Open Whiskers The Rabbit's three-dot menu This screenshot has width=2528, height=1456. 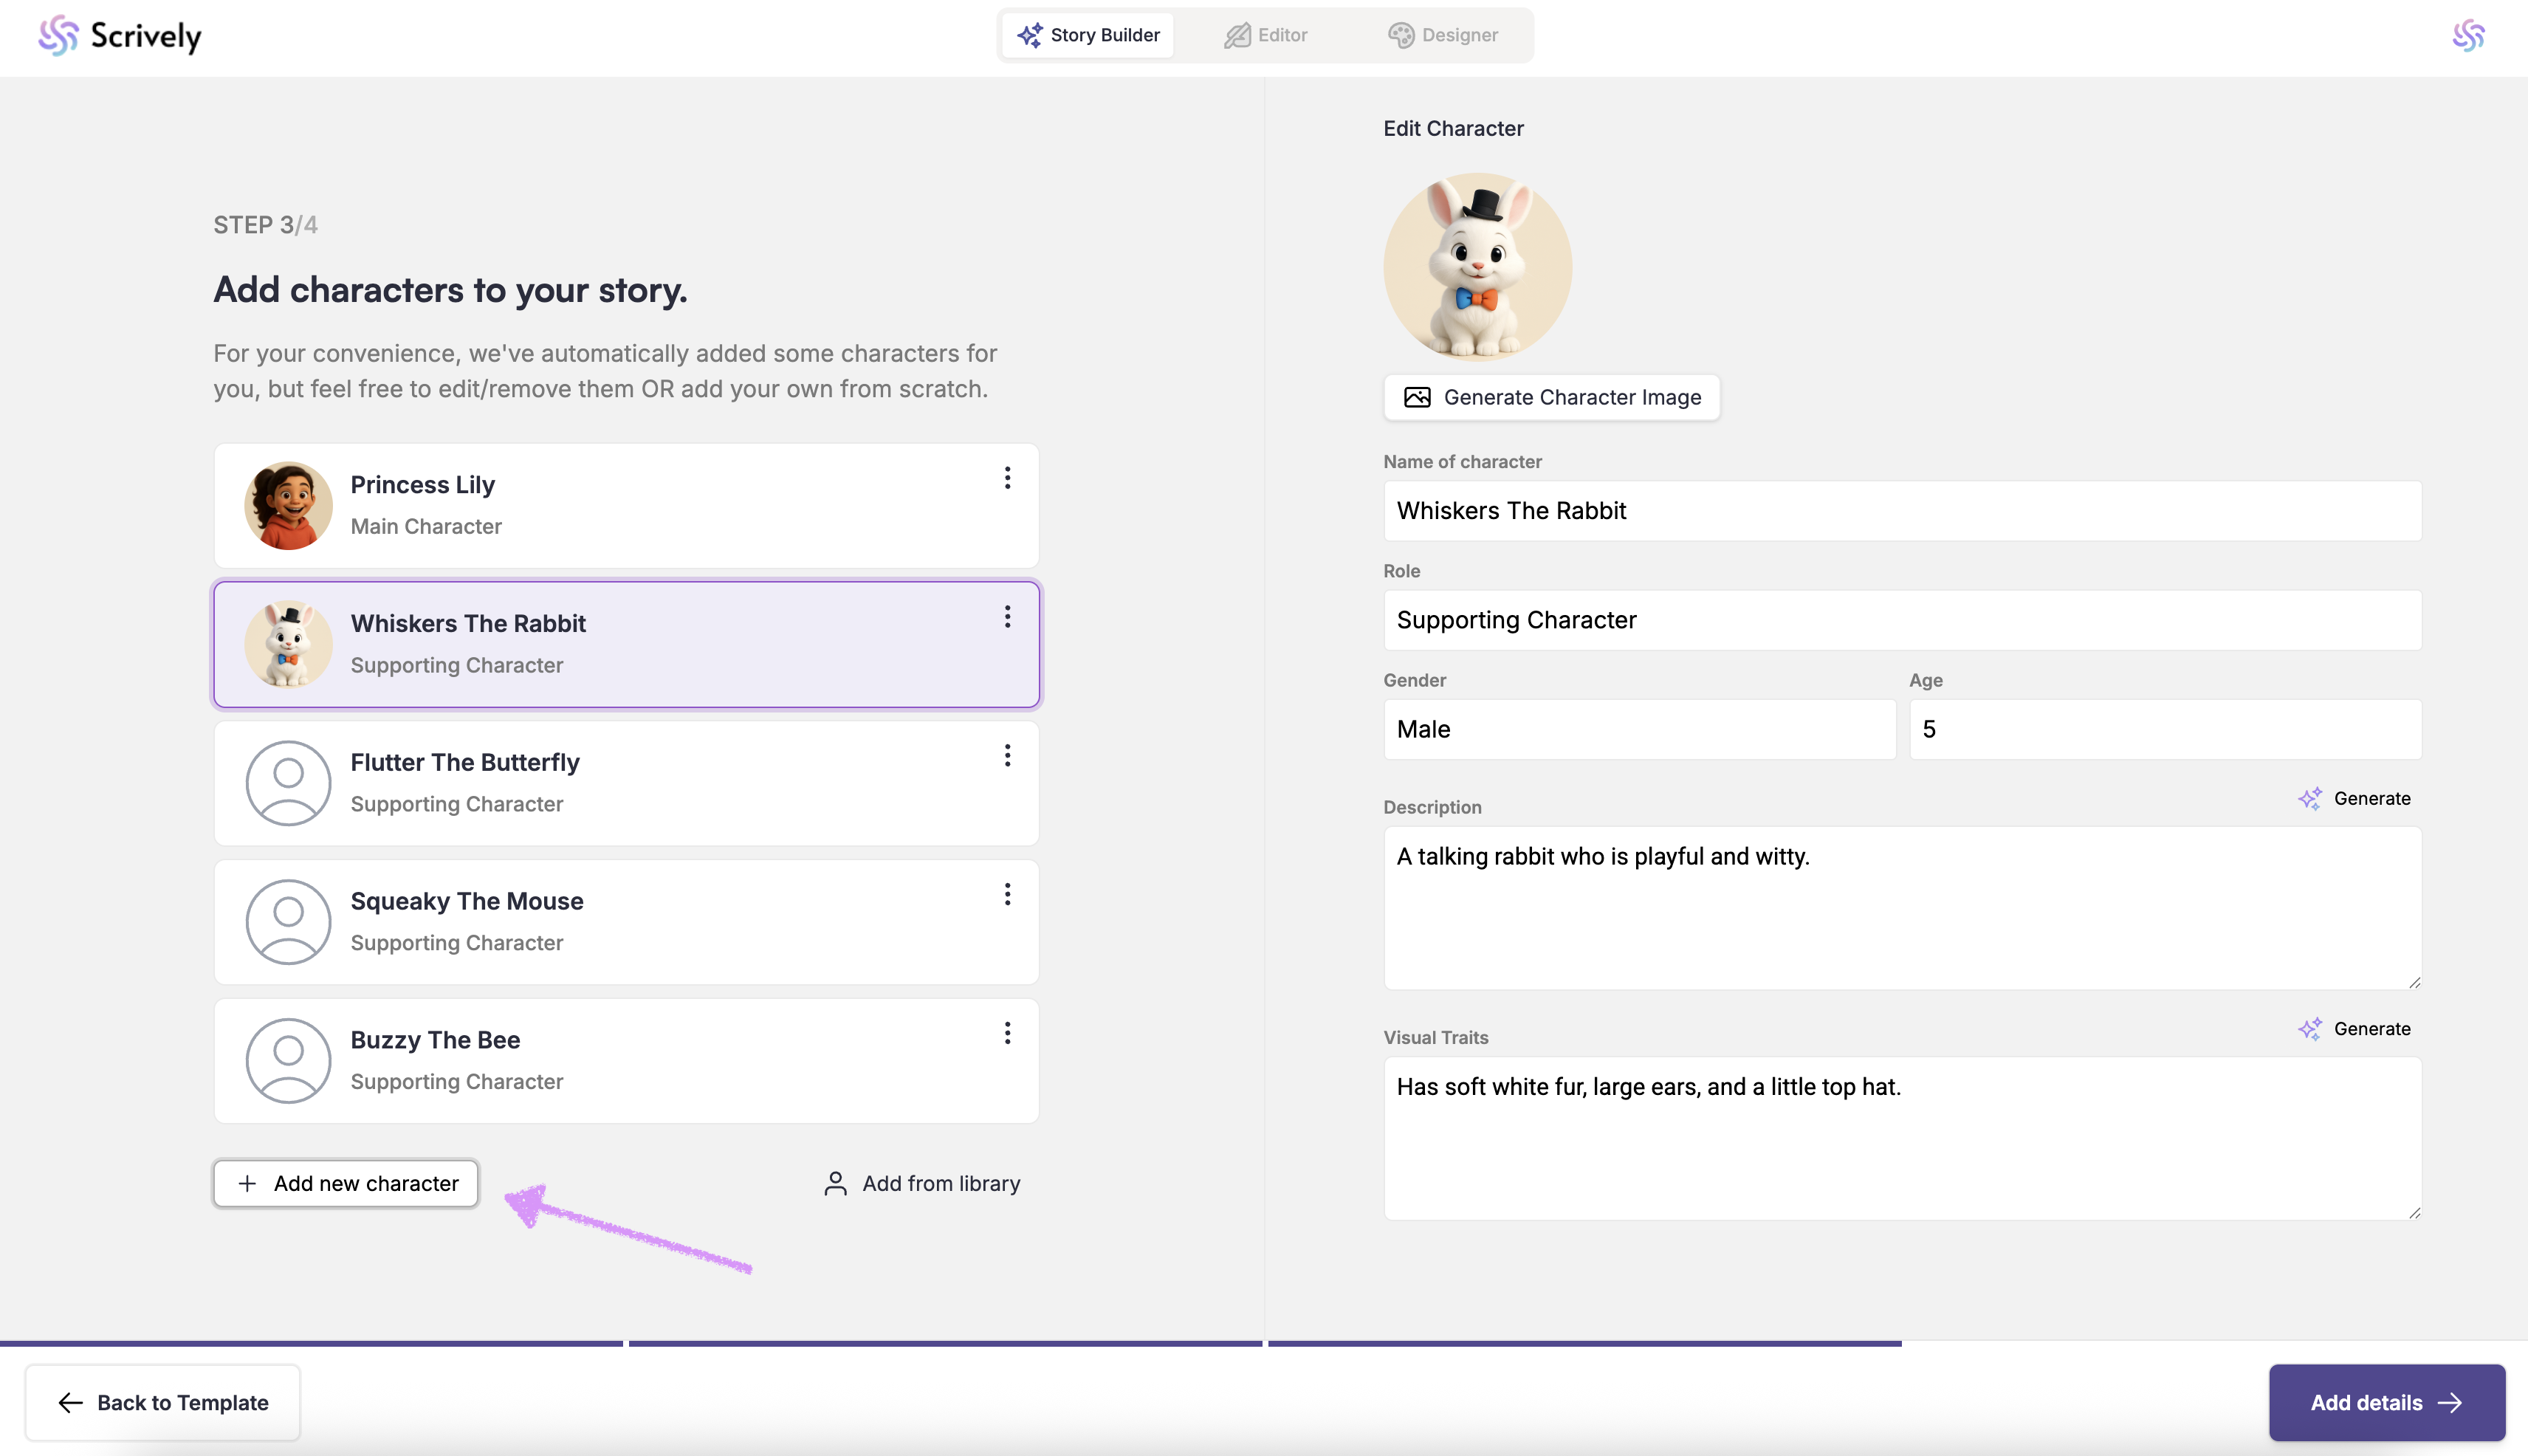[x=1007, y=617]
